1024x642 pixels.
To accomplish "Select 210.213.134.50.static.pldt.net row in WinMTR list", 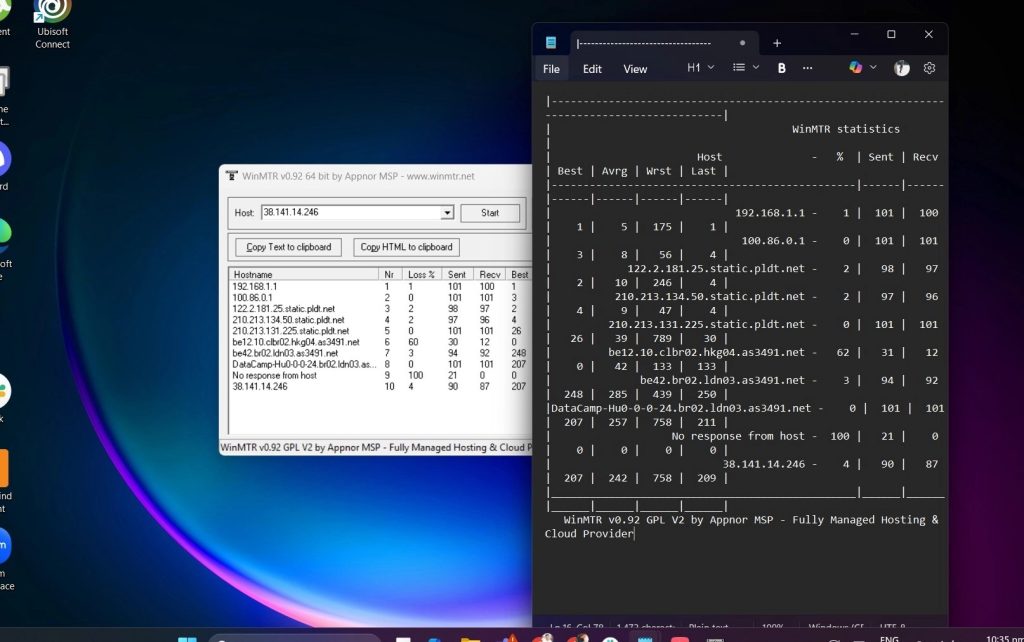I will 381,320.
